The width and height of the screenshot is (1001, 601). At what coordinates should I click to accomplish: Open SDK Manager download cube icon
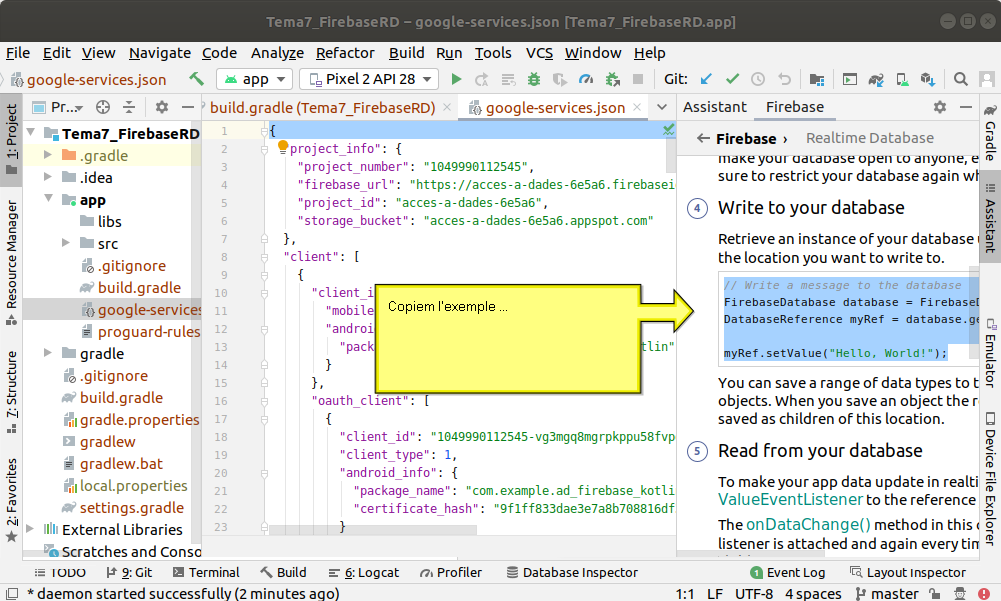click(x=928, y=79)
